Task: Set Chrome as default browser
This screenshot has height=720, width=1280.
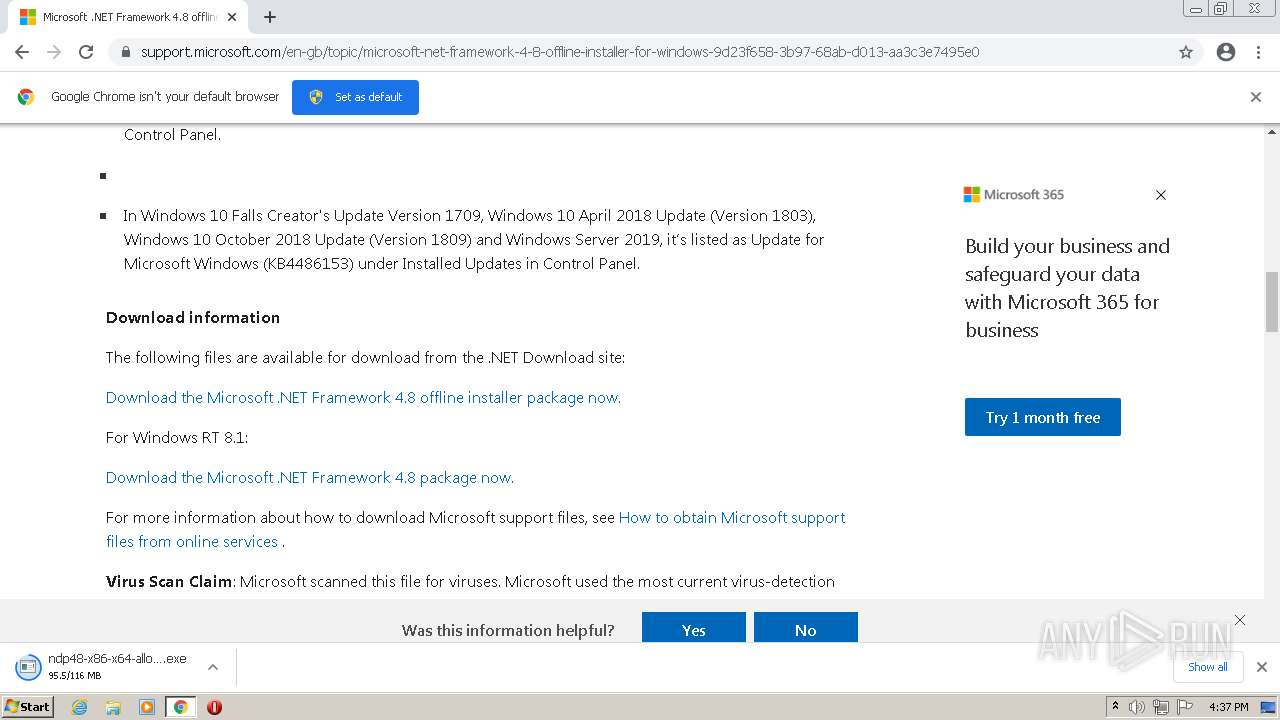Action: pyautogui.click(x=355, y=97)
